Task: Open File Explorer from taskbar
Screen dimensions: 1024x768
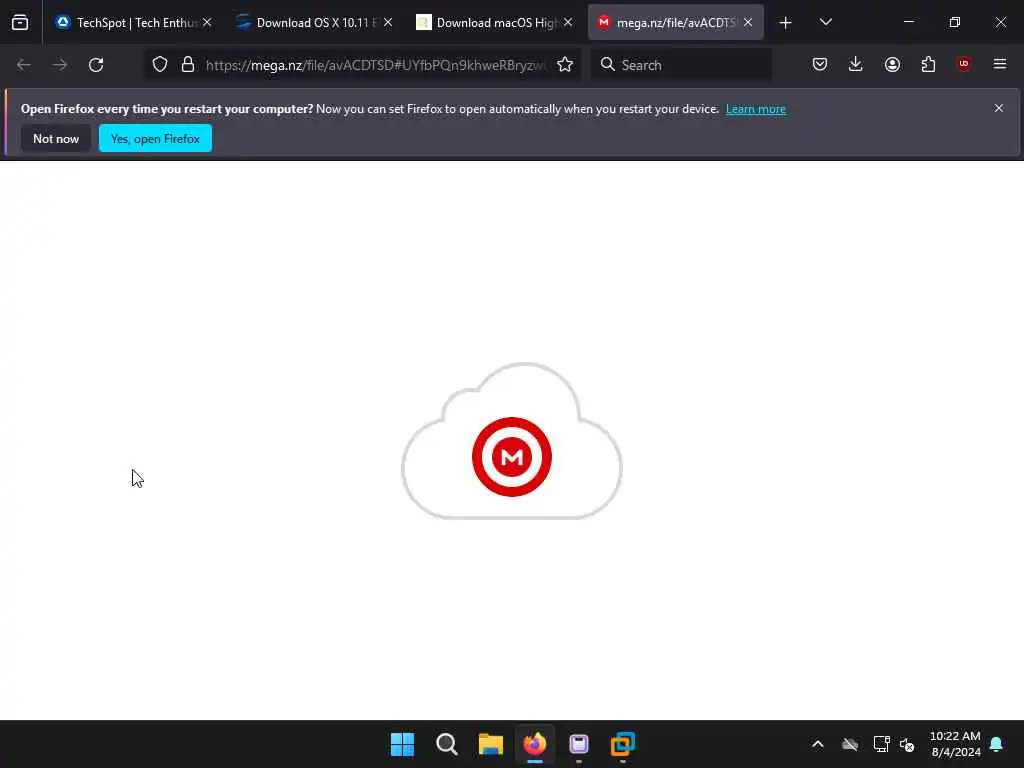Action: [490, 744]
